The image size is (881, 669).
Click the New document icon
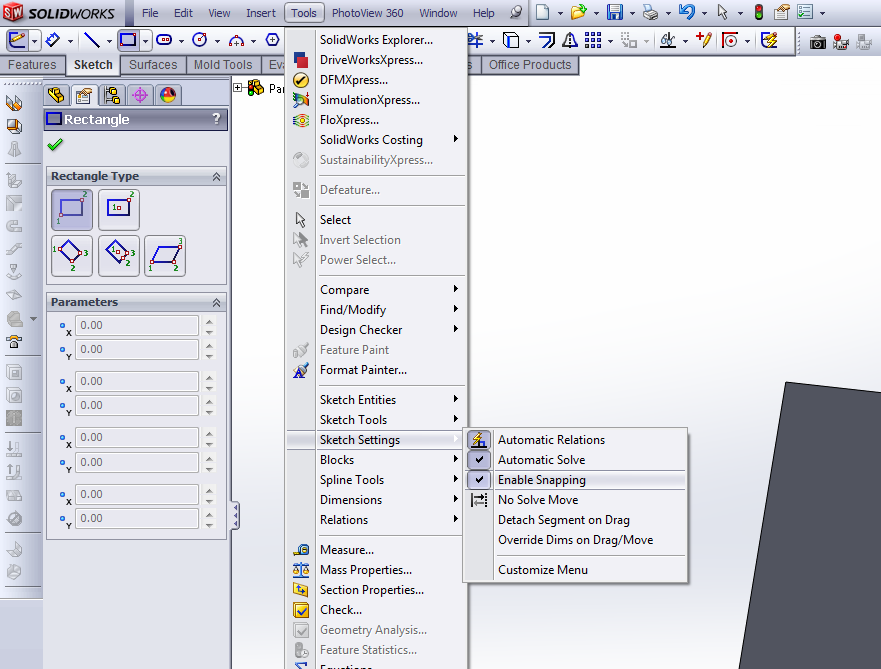tap(542, 12)
